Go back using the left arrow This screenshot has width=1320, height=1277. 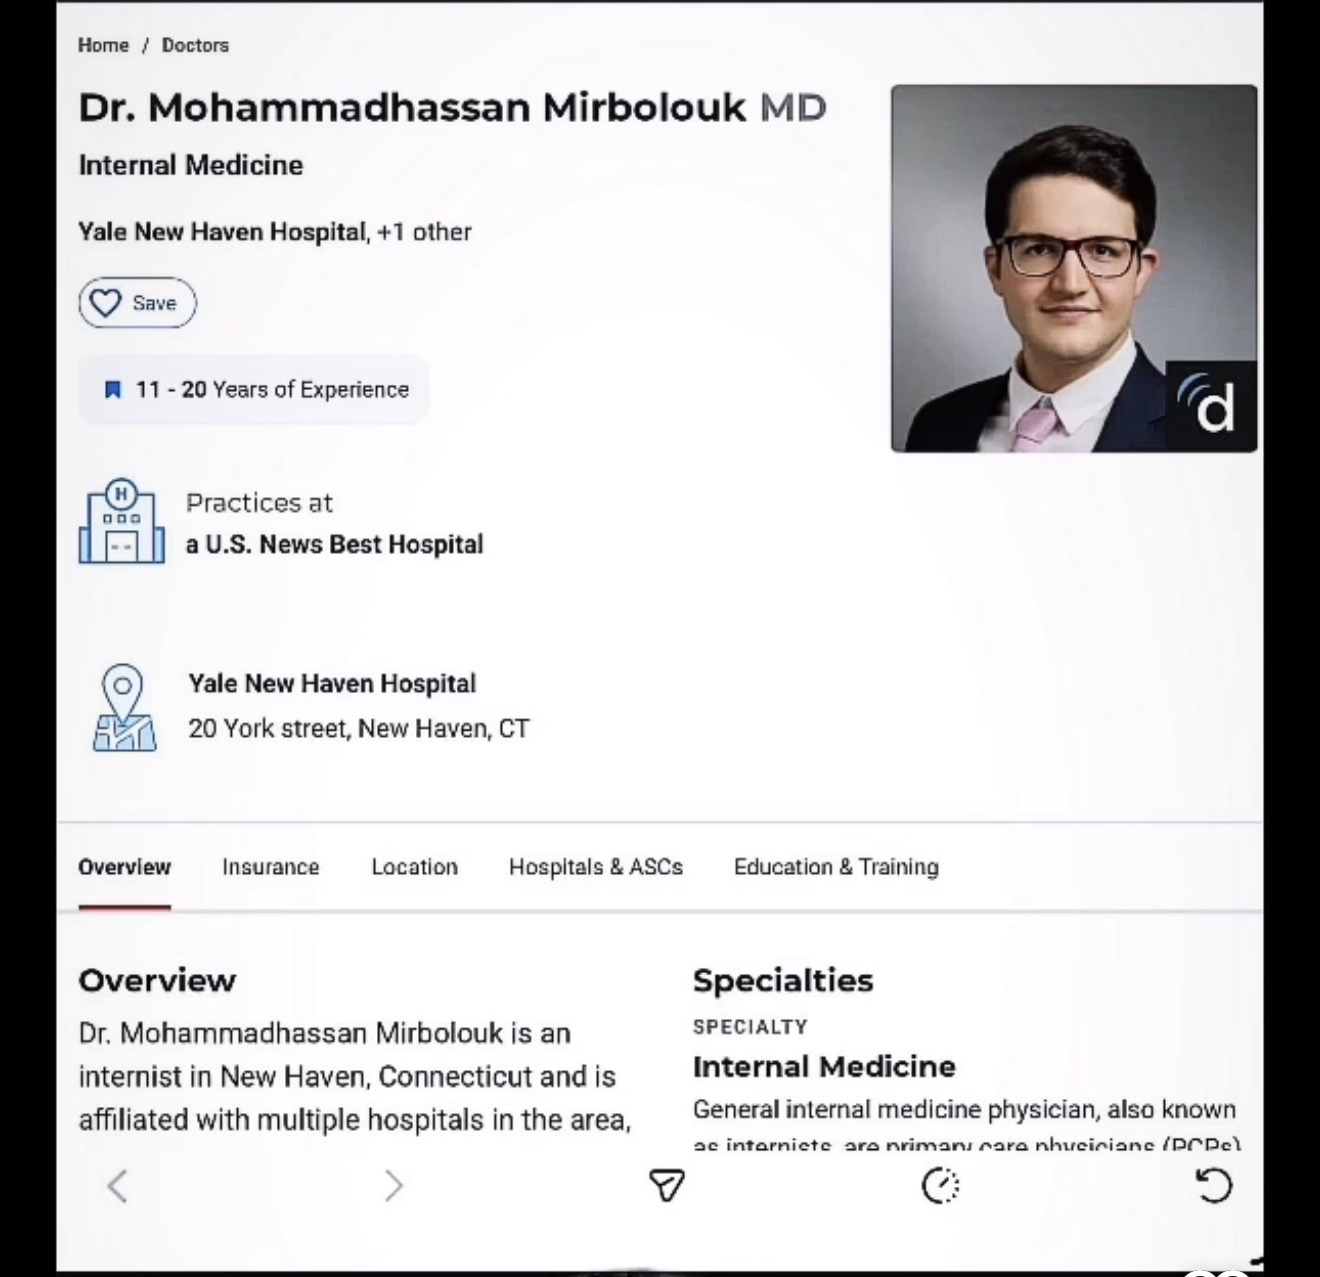[x=118, y=1186]
